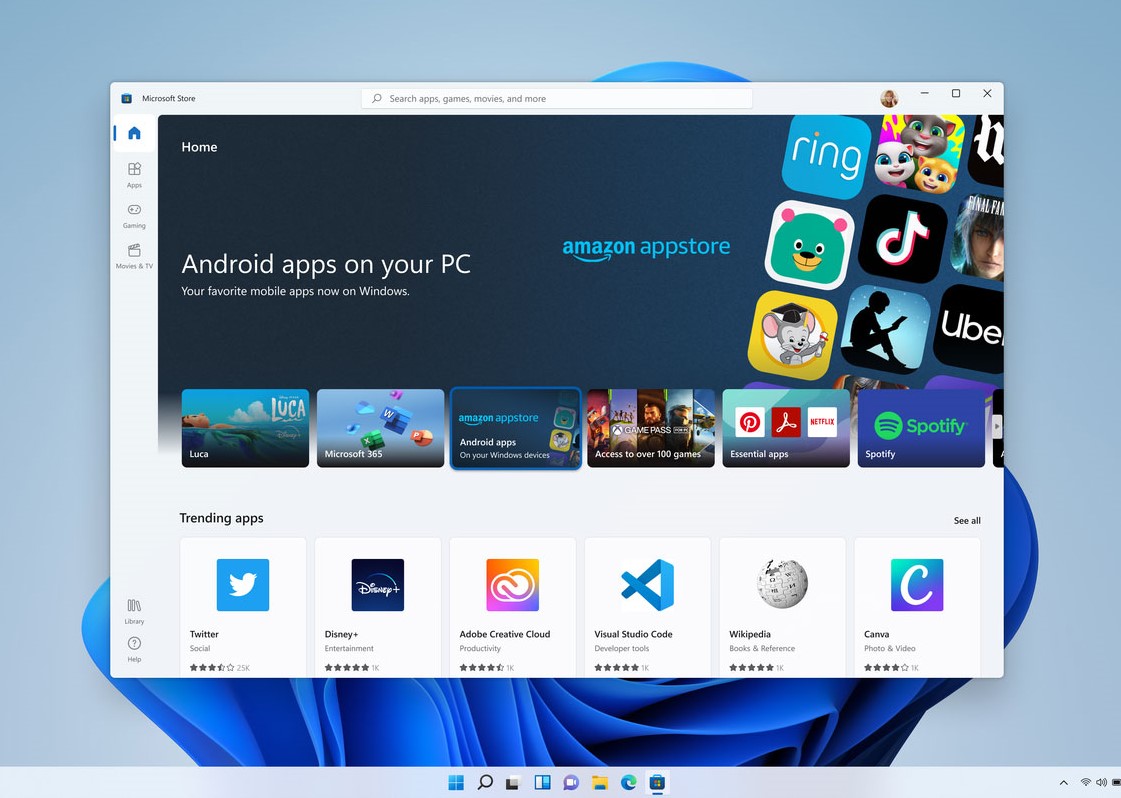Screen dimensions: 1121x798
Task: Open the green bear app tile
Action: click(809, 245)
